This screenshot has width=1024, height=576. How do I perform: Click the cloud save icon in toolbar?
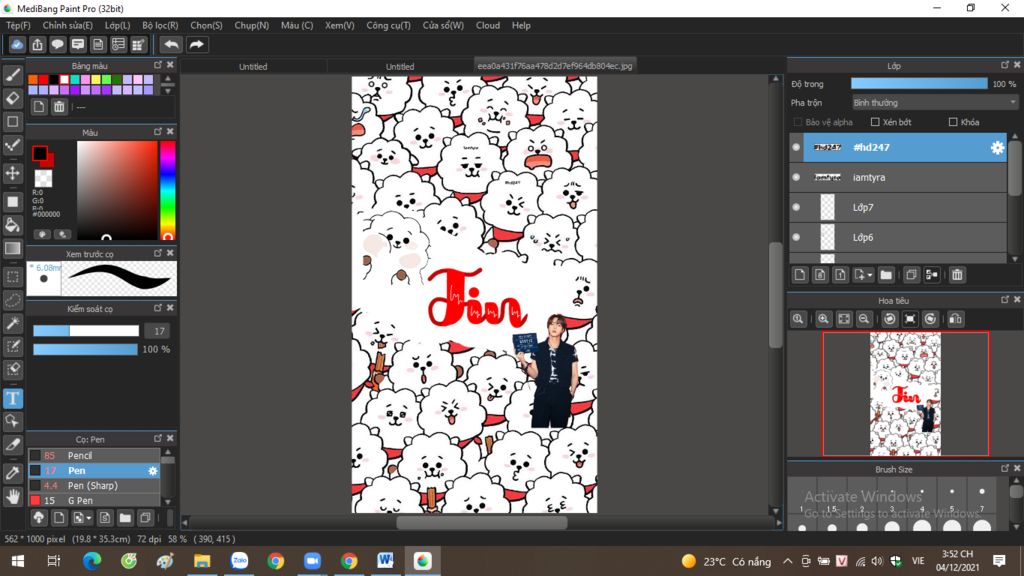point(17,44)
